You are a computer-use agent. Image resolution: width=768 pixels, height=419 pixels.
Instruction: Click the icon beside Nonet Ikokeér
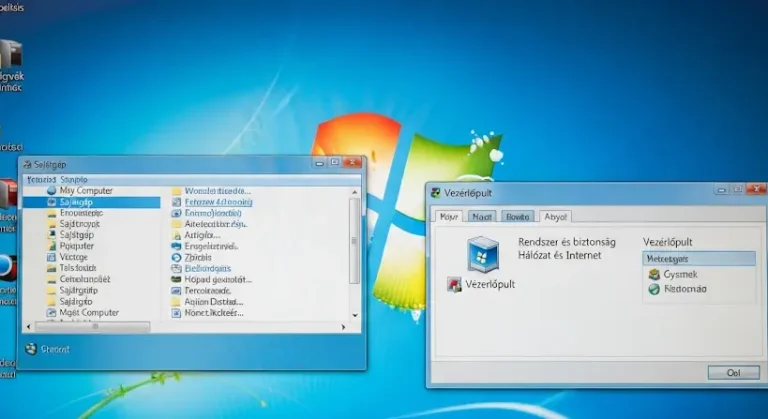click(176, 313)
